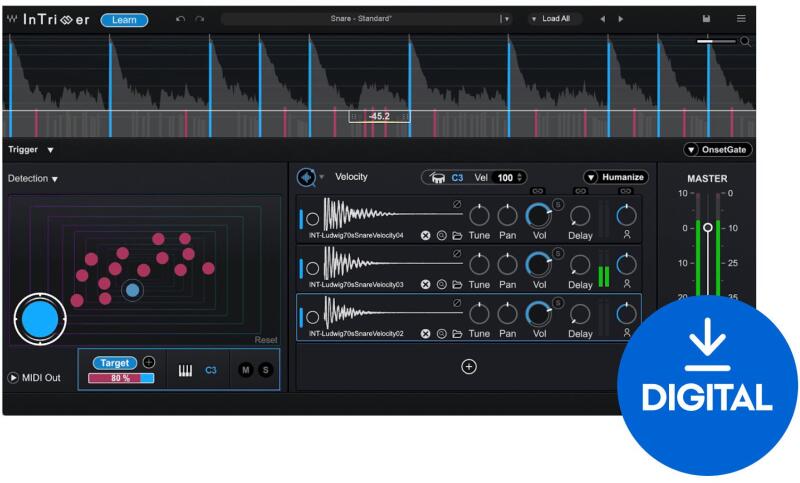Add a new sample layer with plus icon
This screenshot has width=800, height=483.
[468, 367]
